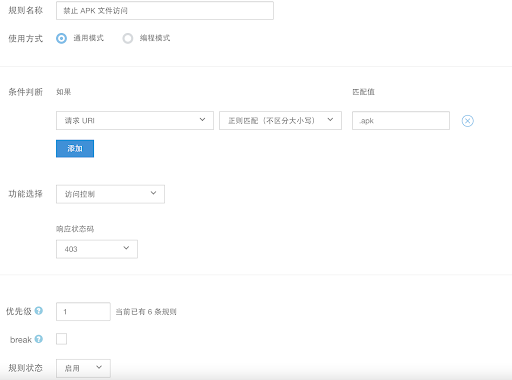
Task: Open the 启用 rule status dropdown
Action: point(83,368)
